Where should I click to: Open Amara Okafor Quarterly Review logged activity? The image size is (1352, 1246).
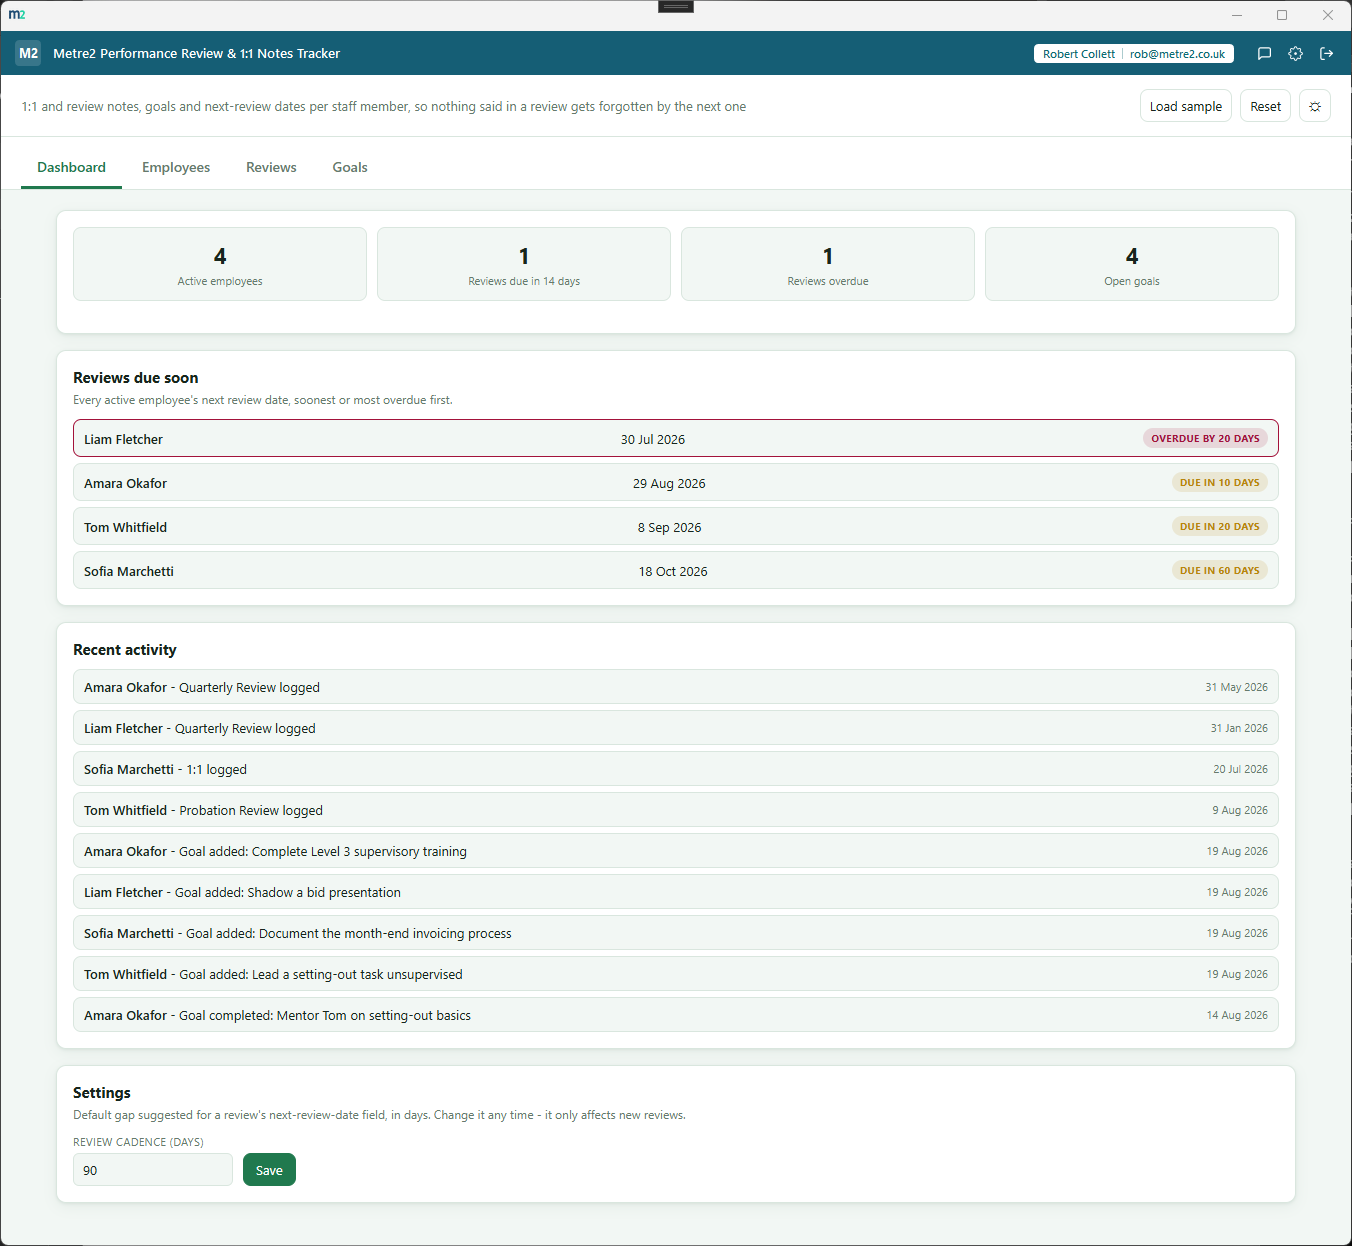[x=676, y=687]
